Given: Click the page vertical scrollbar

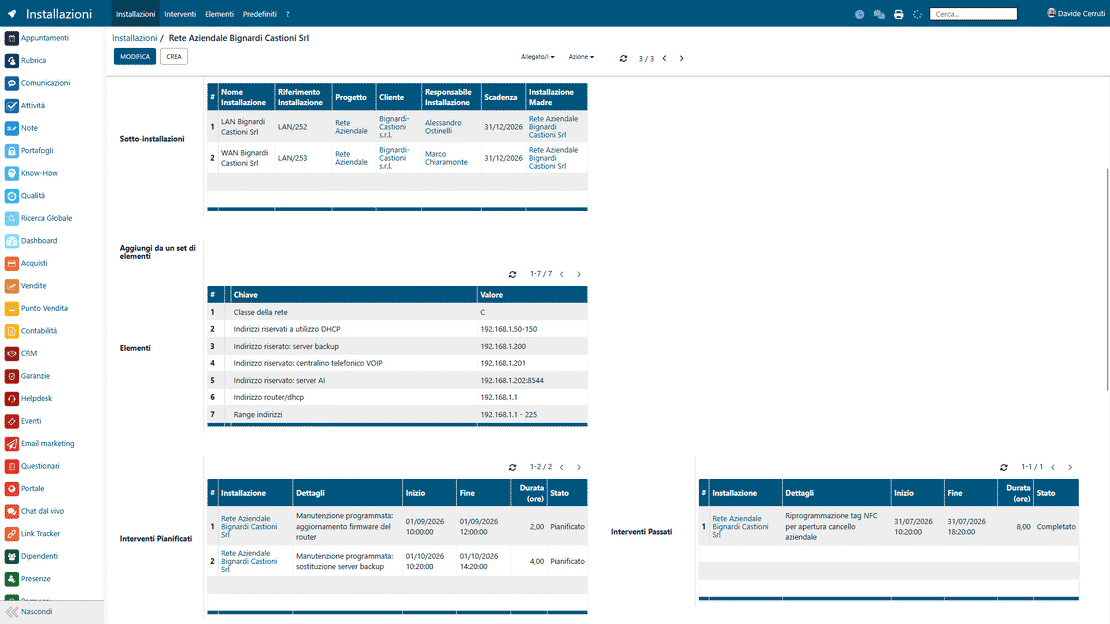Looking at the screenshot, I should [1107, 279].
